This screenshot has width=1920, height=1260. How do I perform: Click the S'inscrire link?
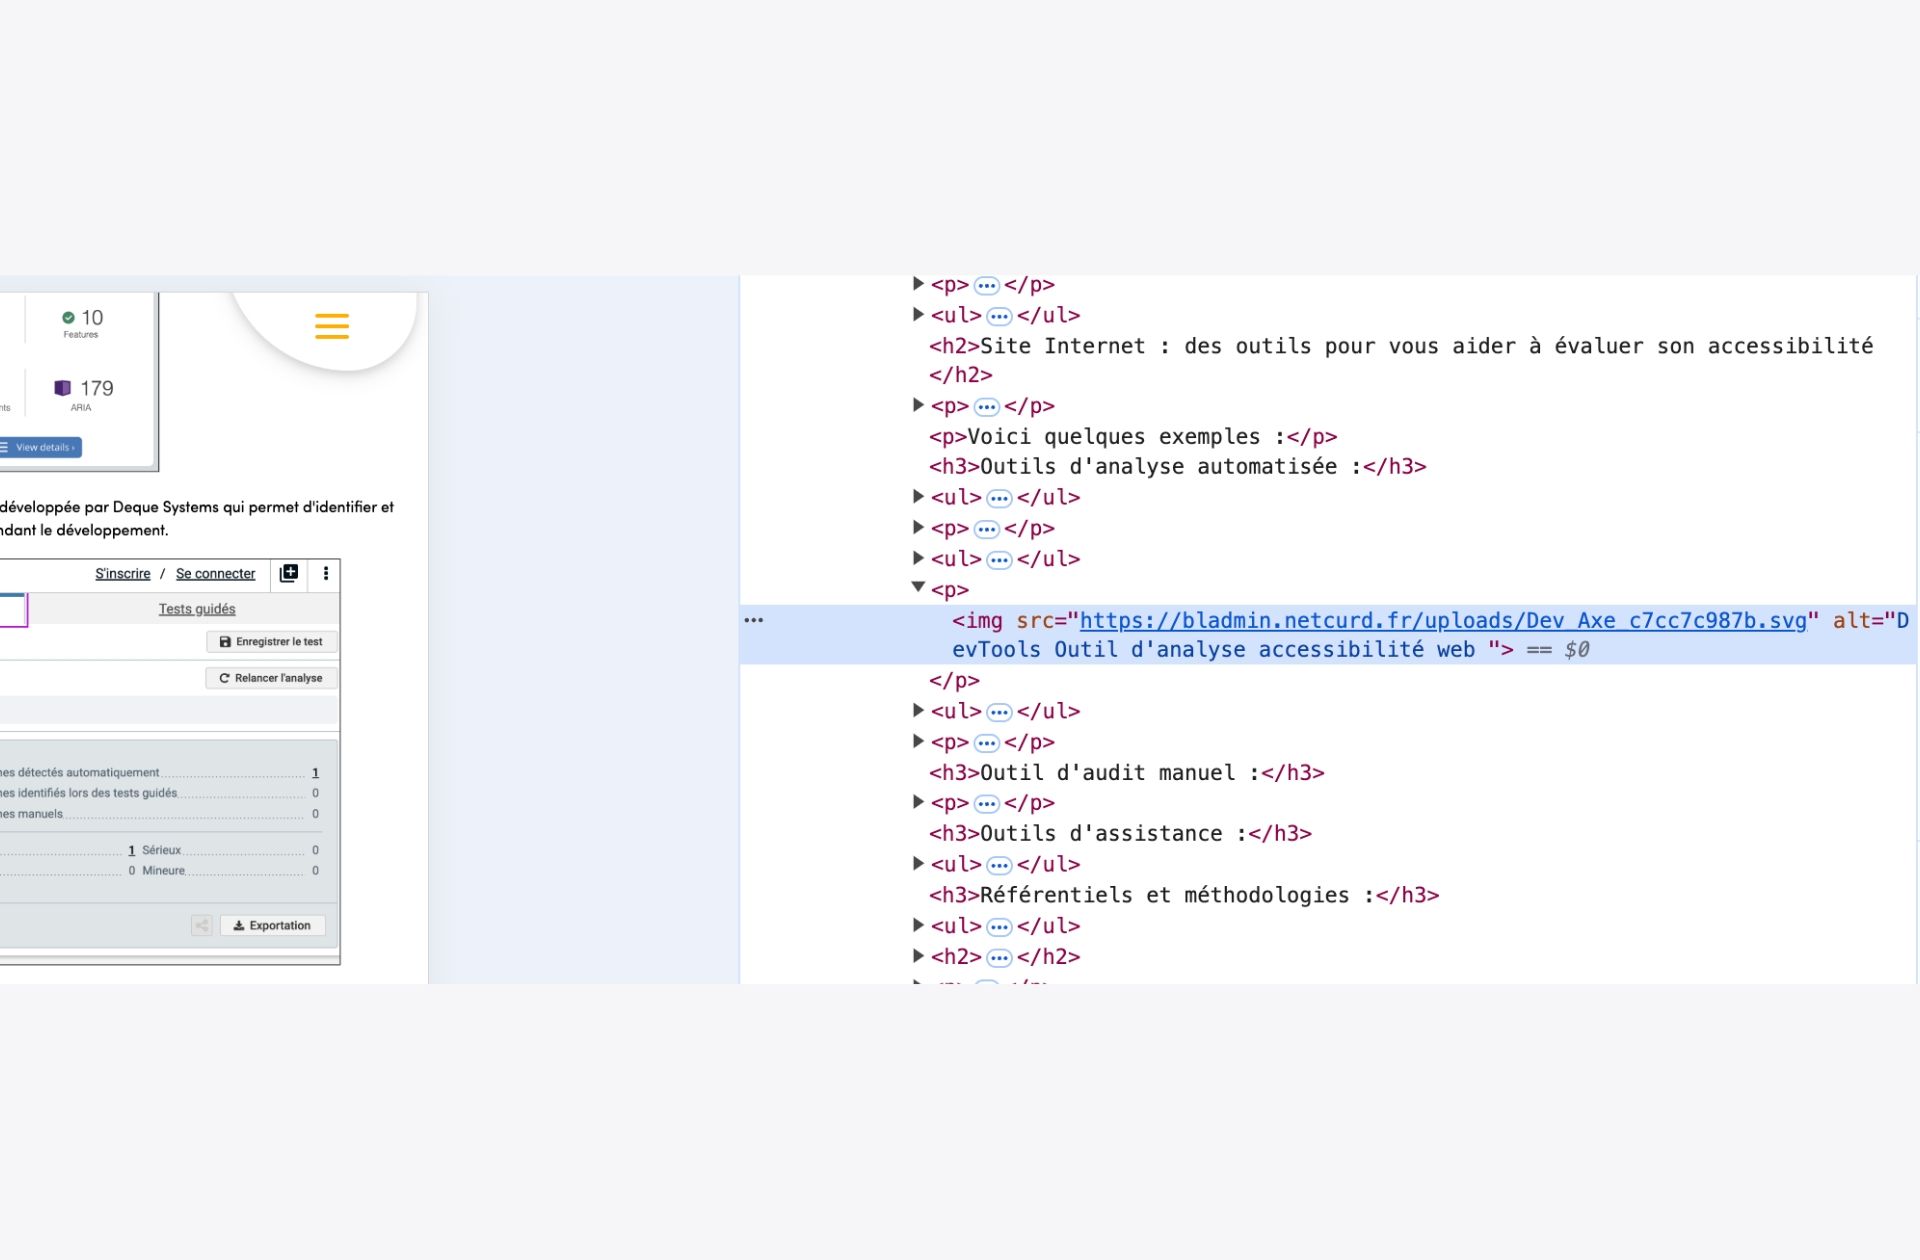tap(122, 574)
